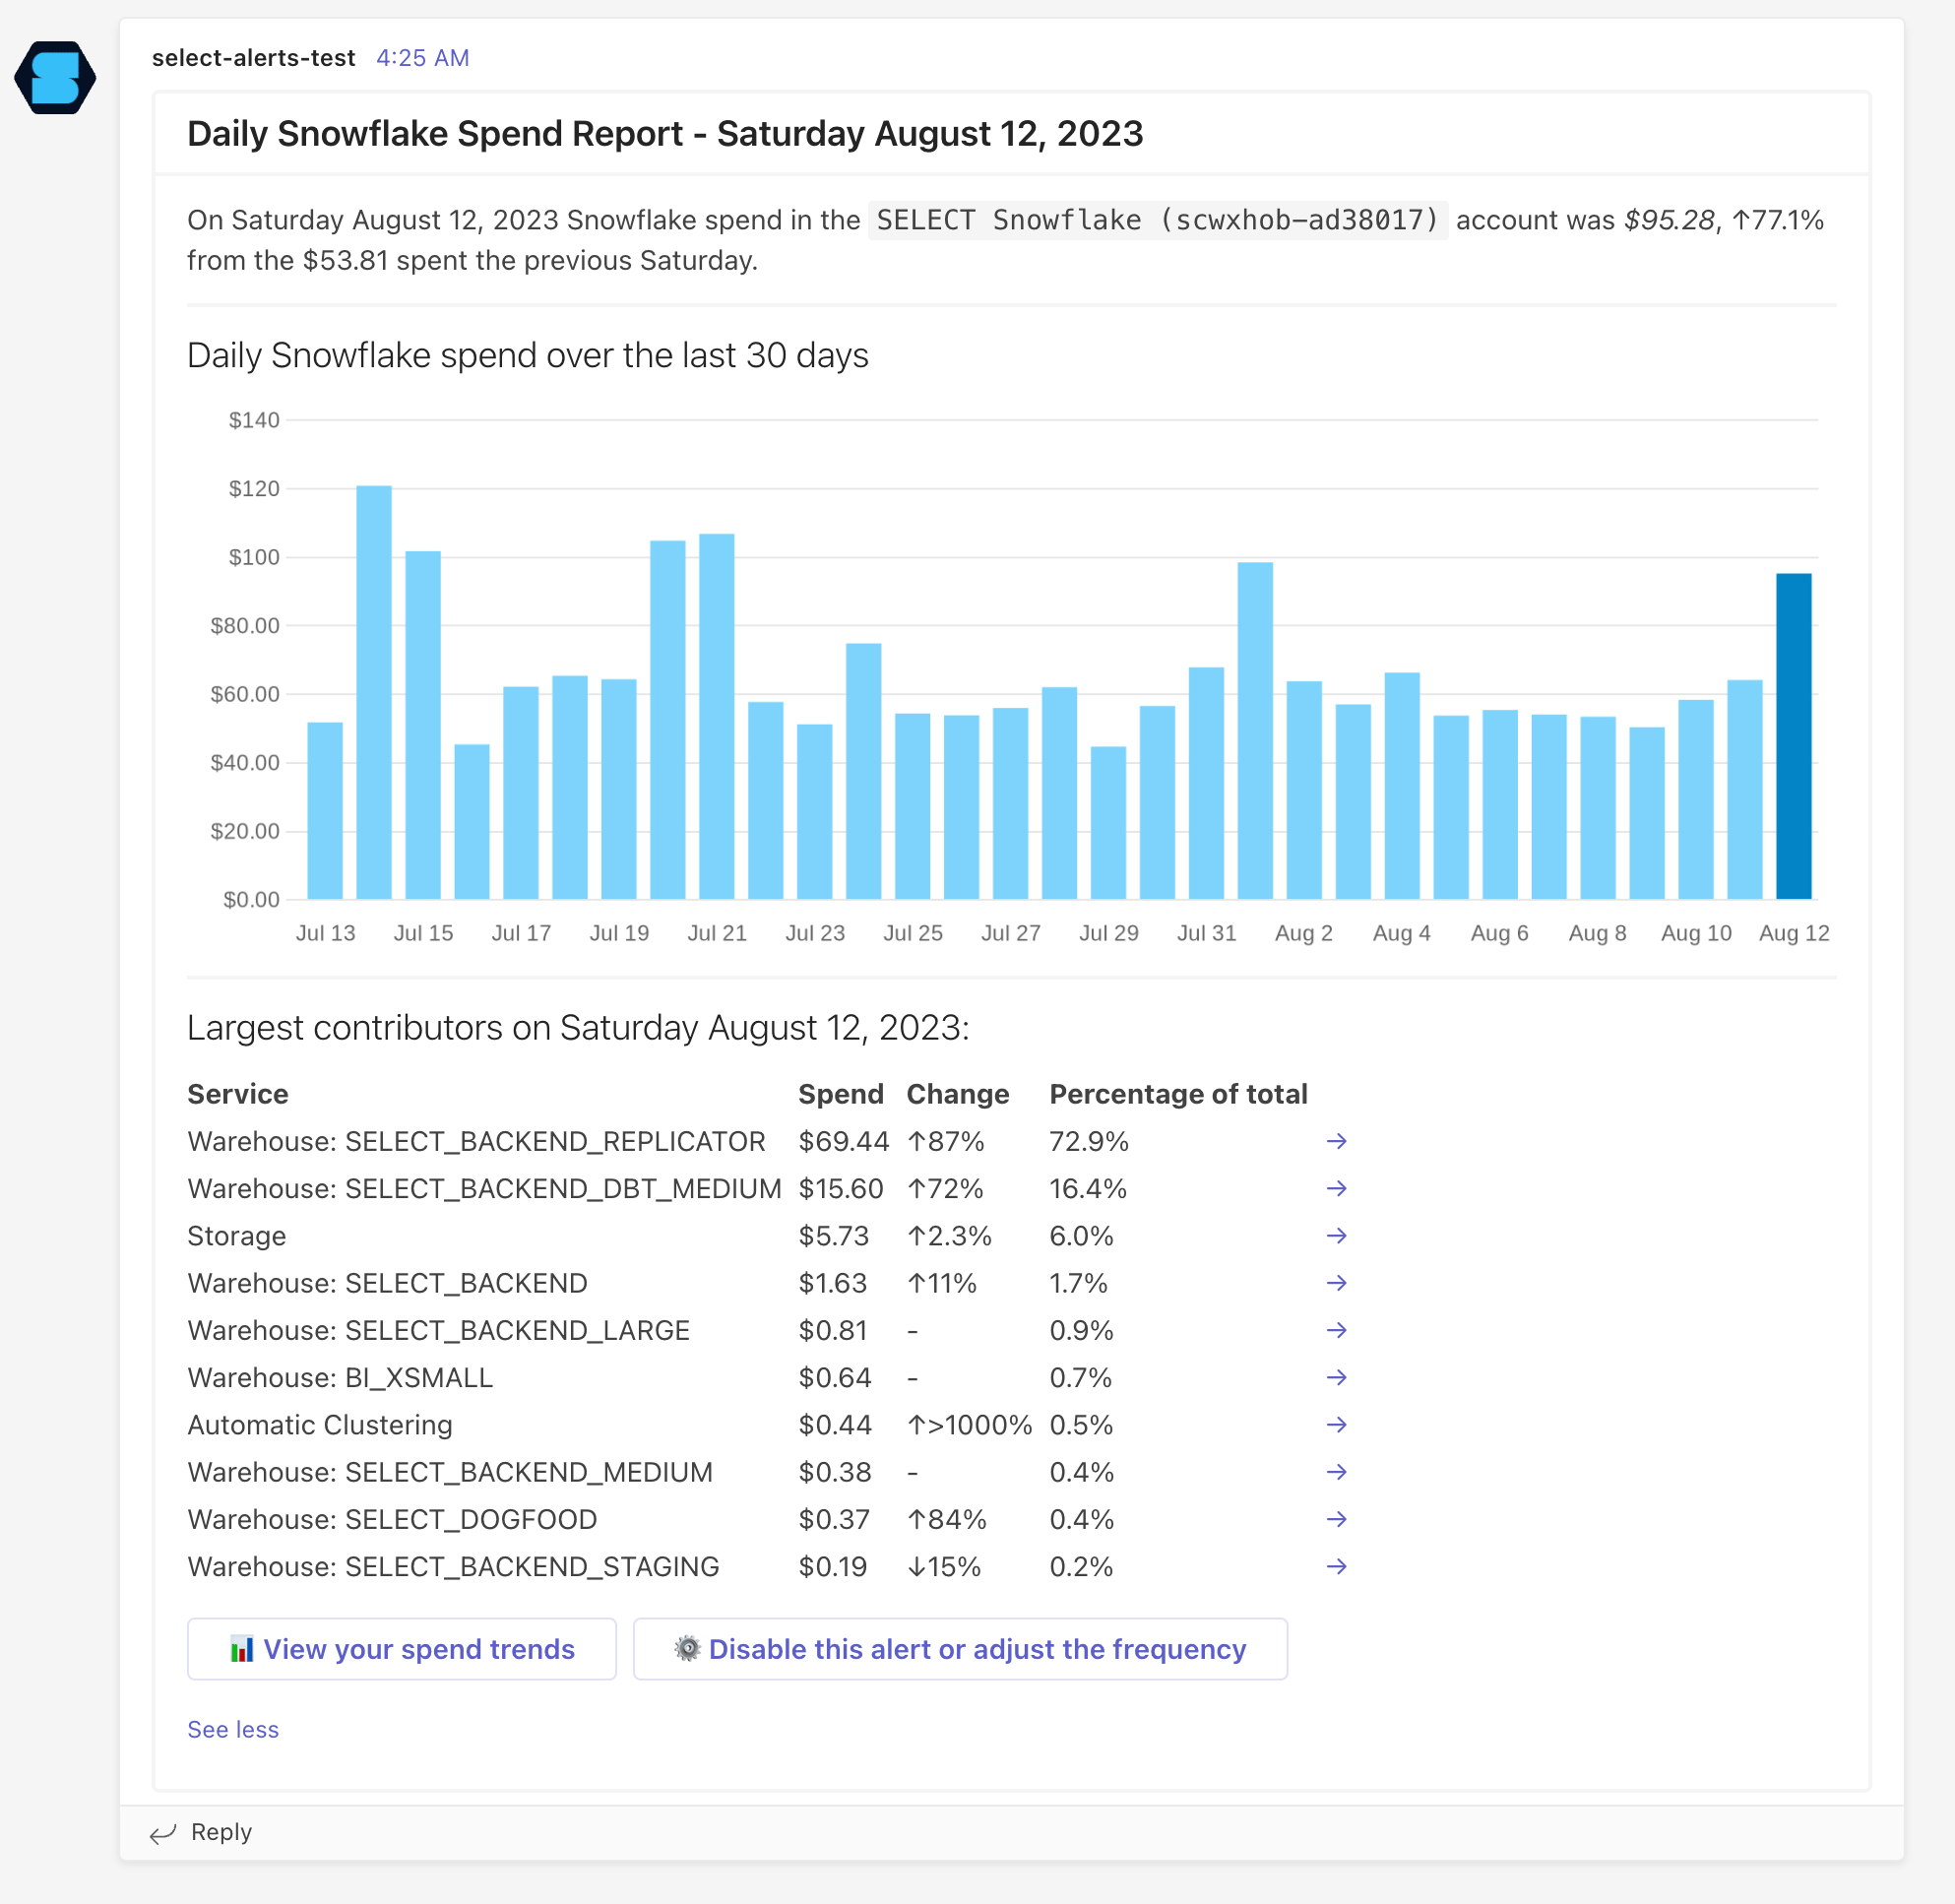Click the Jul 13 bar in chart

pos(325,810)
